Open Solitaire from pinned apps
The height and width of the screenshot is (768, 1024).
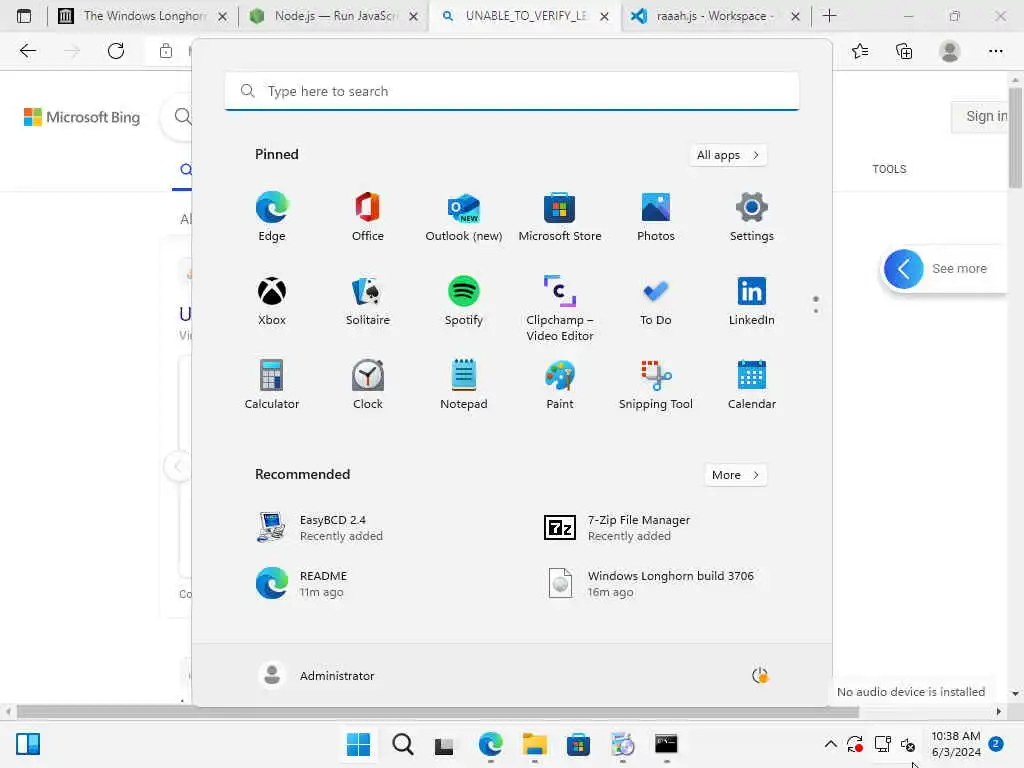(368, 300)
